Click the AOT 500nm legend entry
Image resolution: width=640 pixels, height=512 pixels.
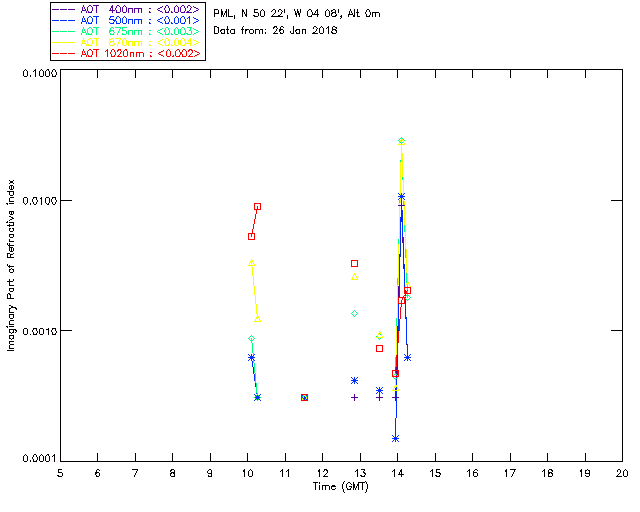[x=127, y=20]
